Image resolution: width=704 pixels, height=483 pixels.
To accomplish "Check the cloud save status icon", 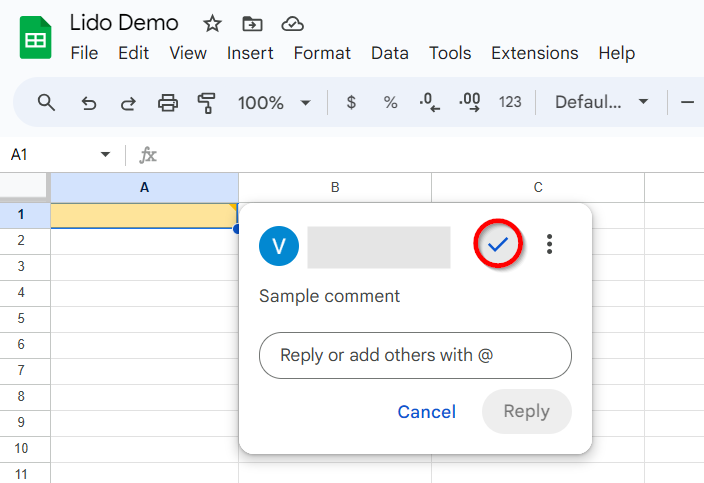I will [x=292, y=24].
